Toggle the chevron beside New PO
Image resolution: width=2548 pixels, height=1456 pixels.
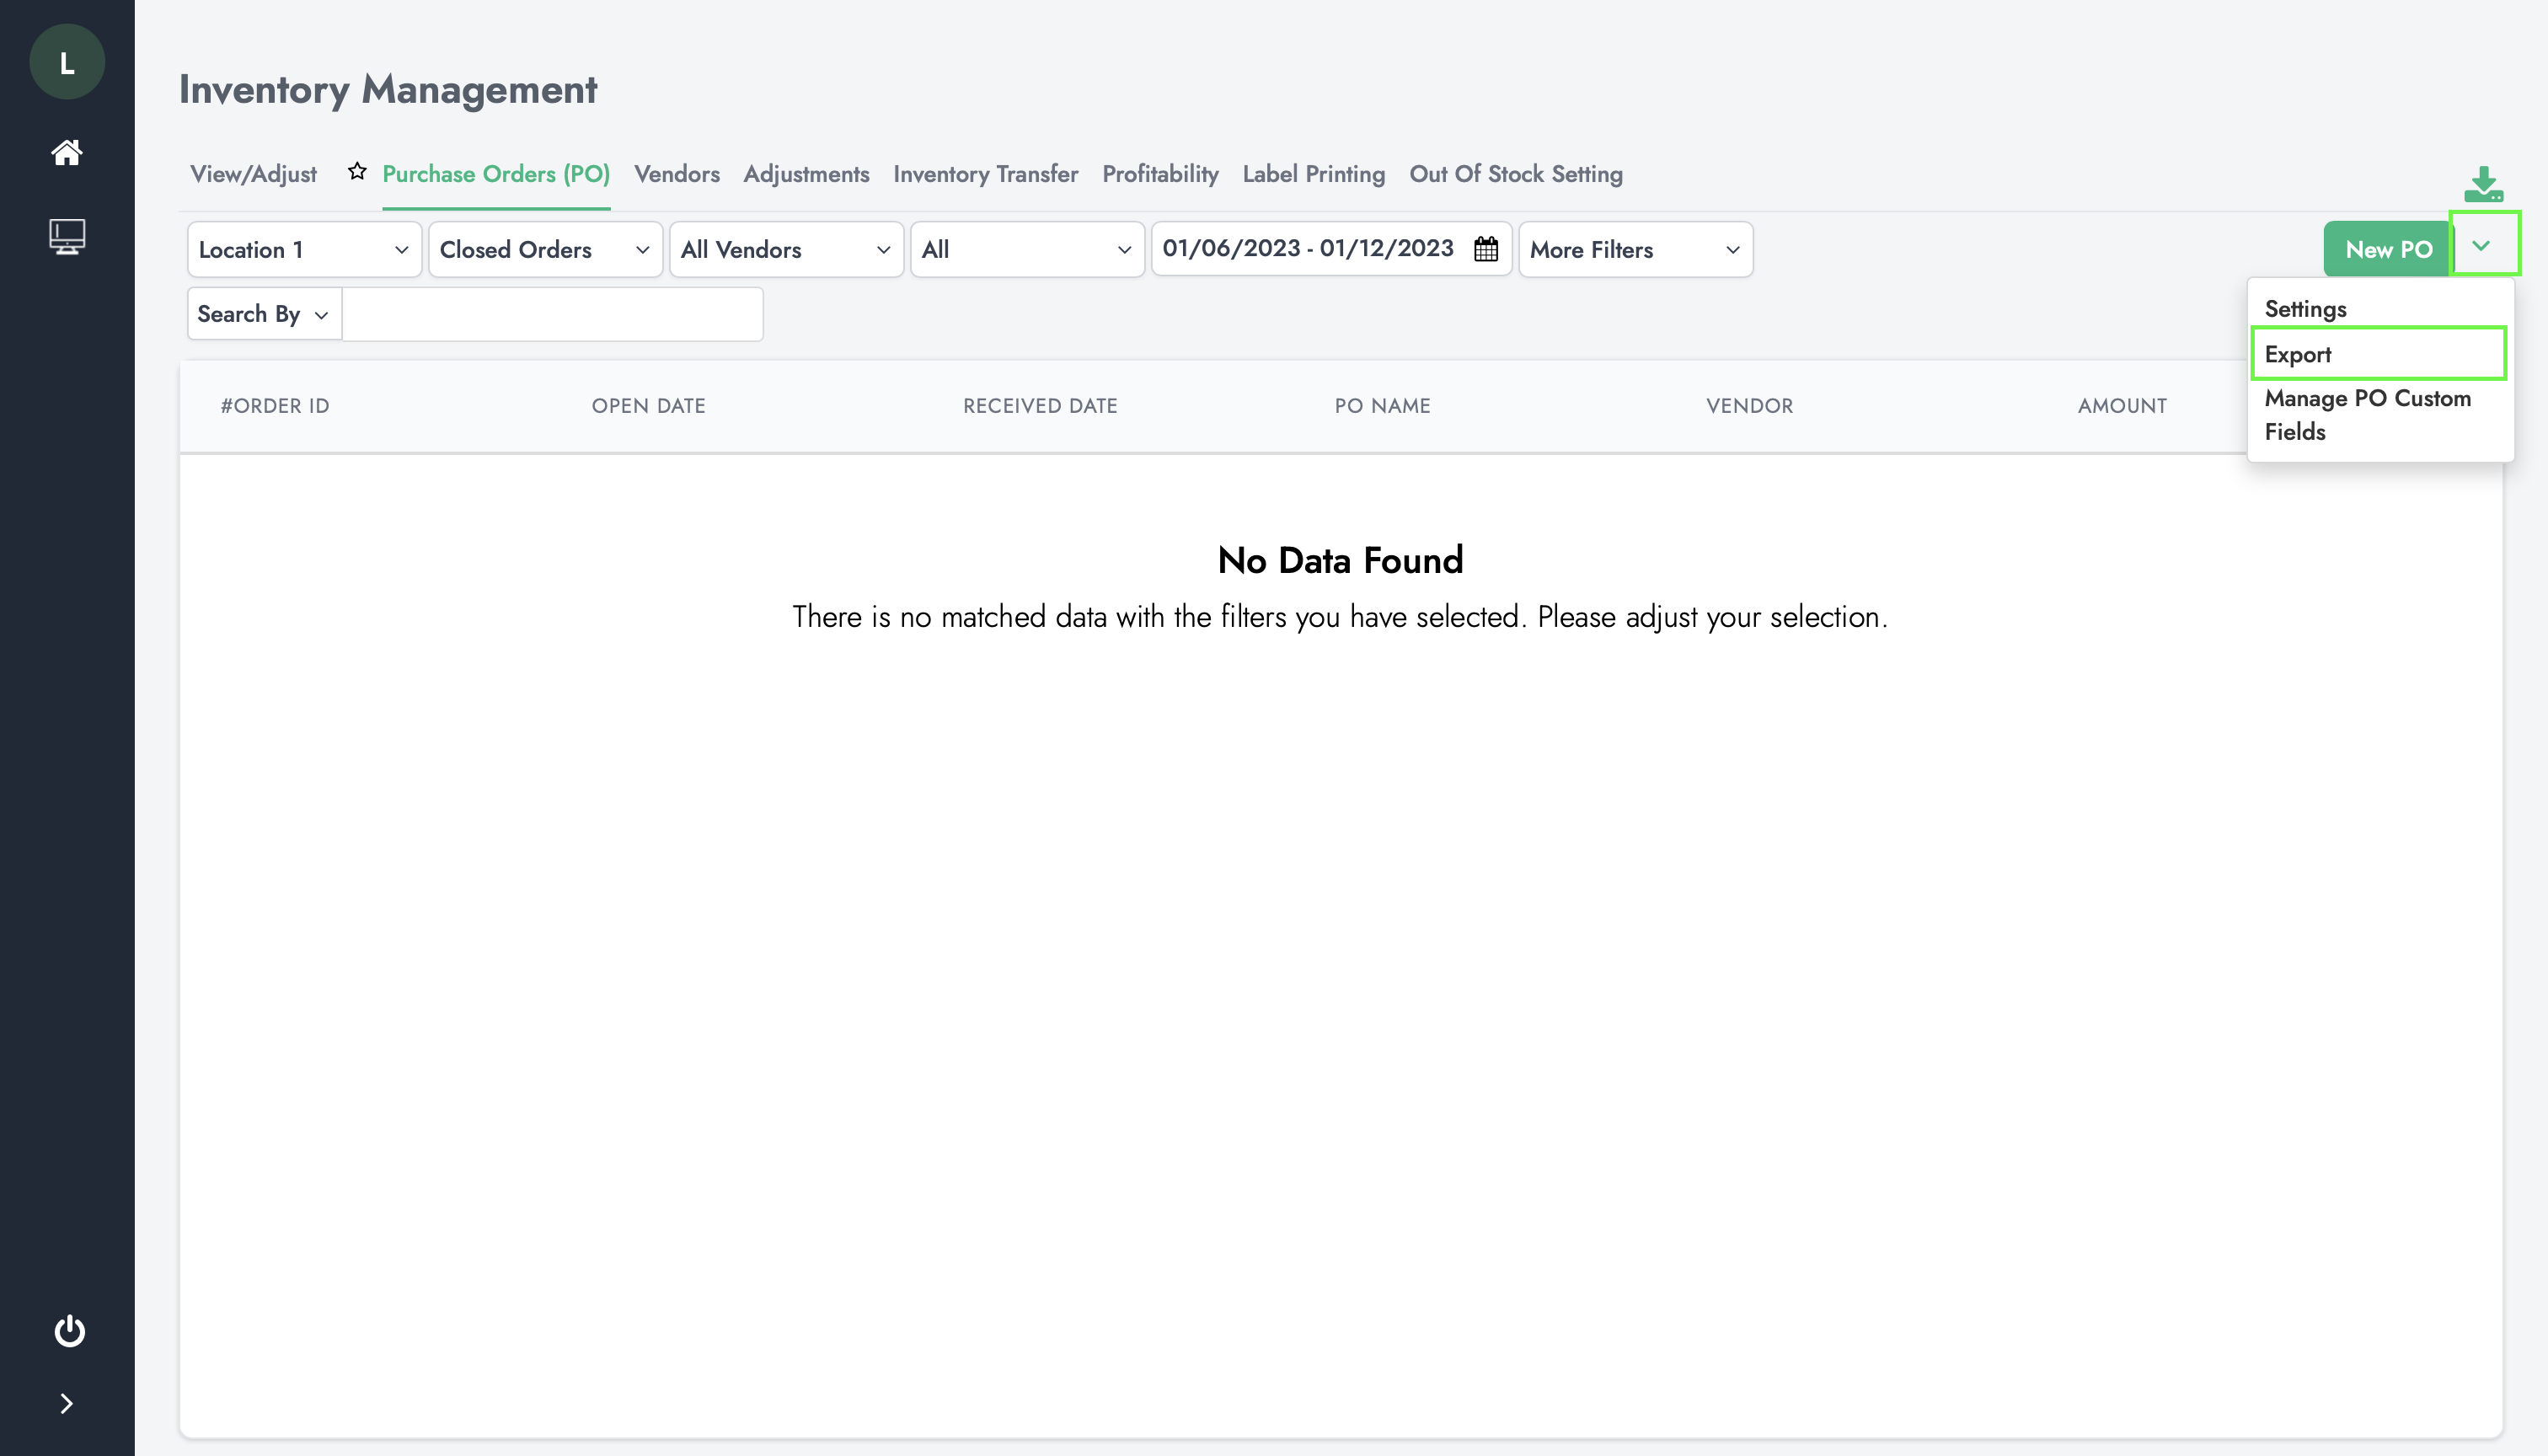(x=2482, y=246)
